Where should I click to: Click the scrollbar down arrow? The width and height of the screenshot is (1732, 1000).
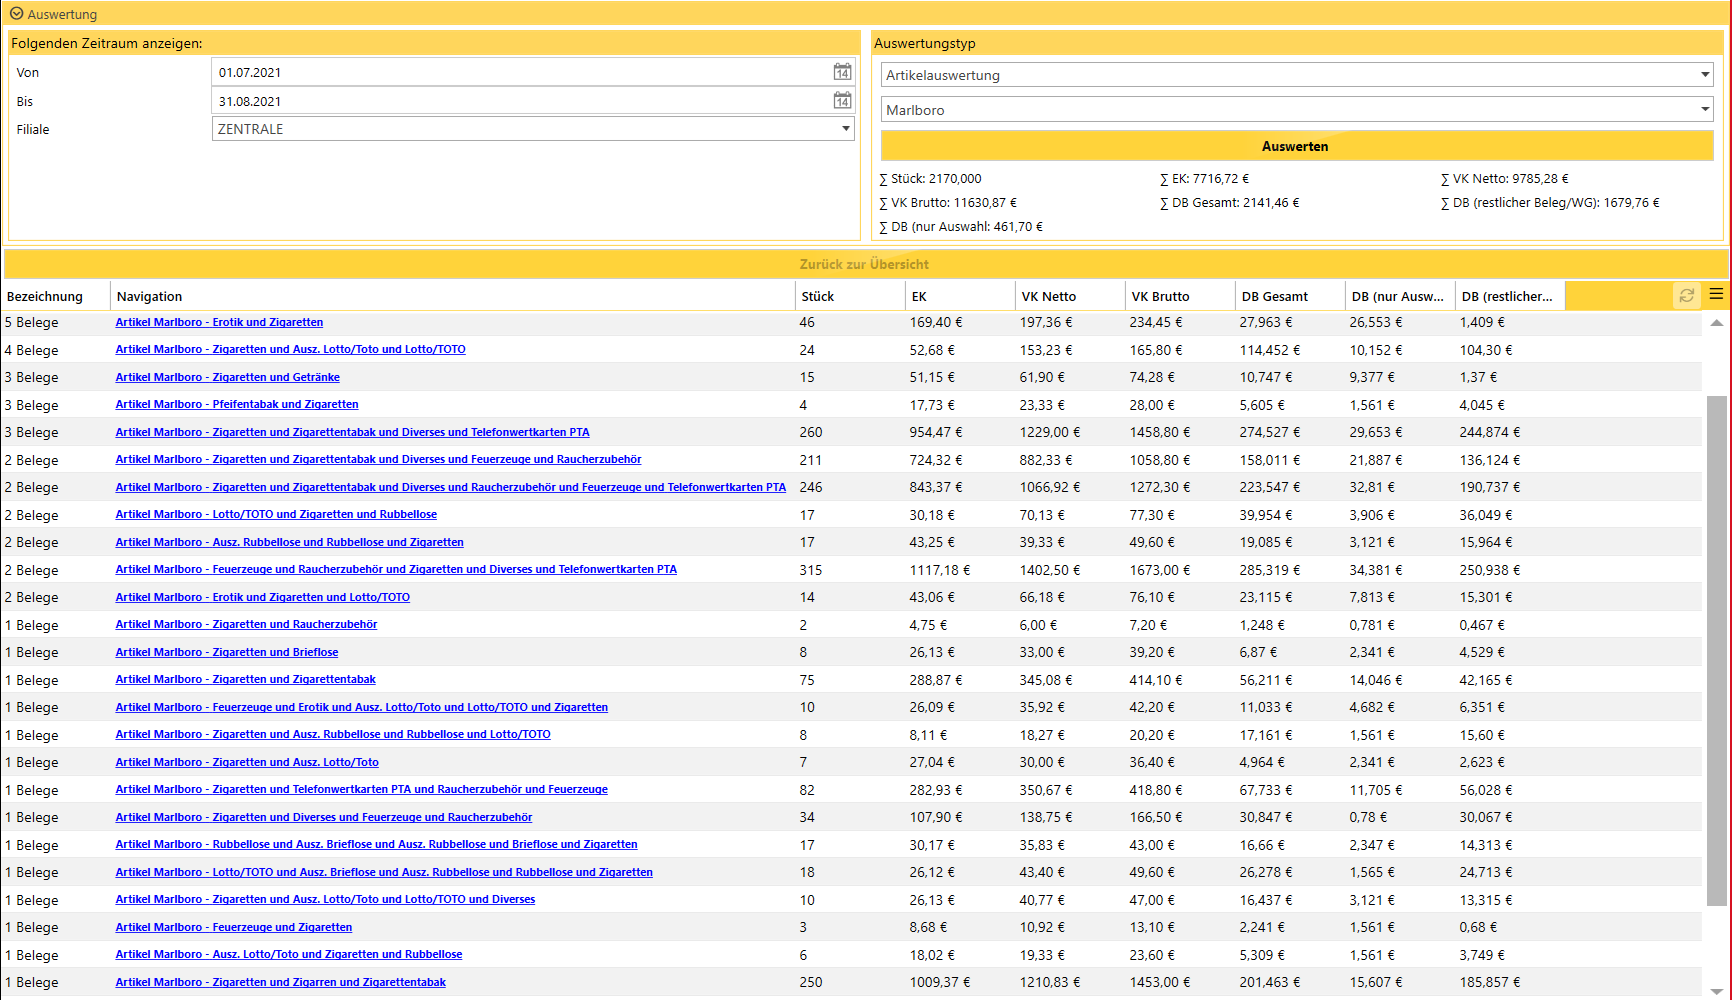click(x=1716, y=990)
